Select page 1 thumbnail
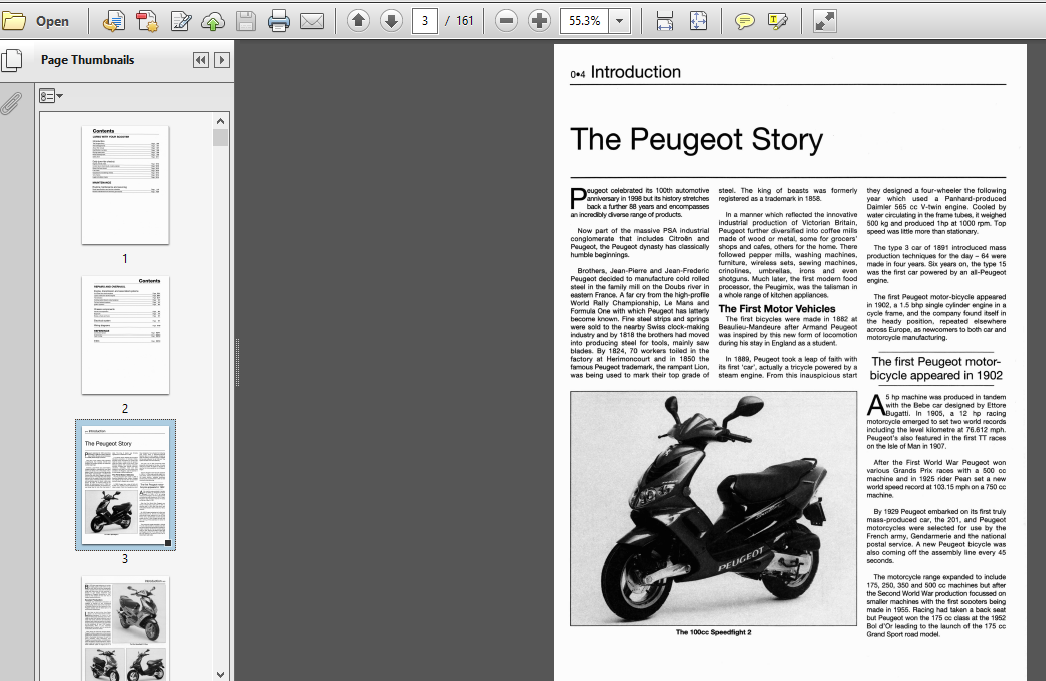 coord(125,185)
